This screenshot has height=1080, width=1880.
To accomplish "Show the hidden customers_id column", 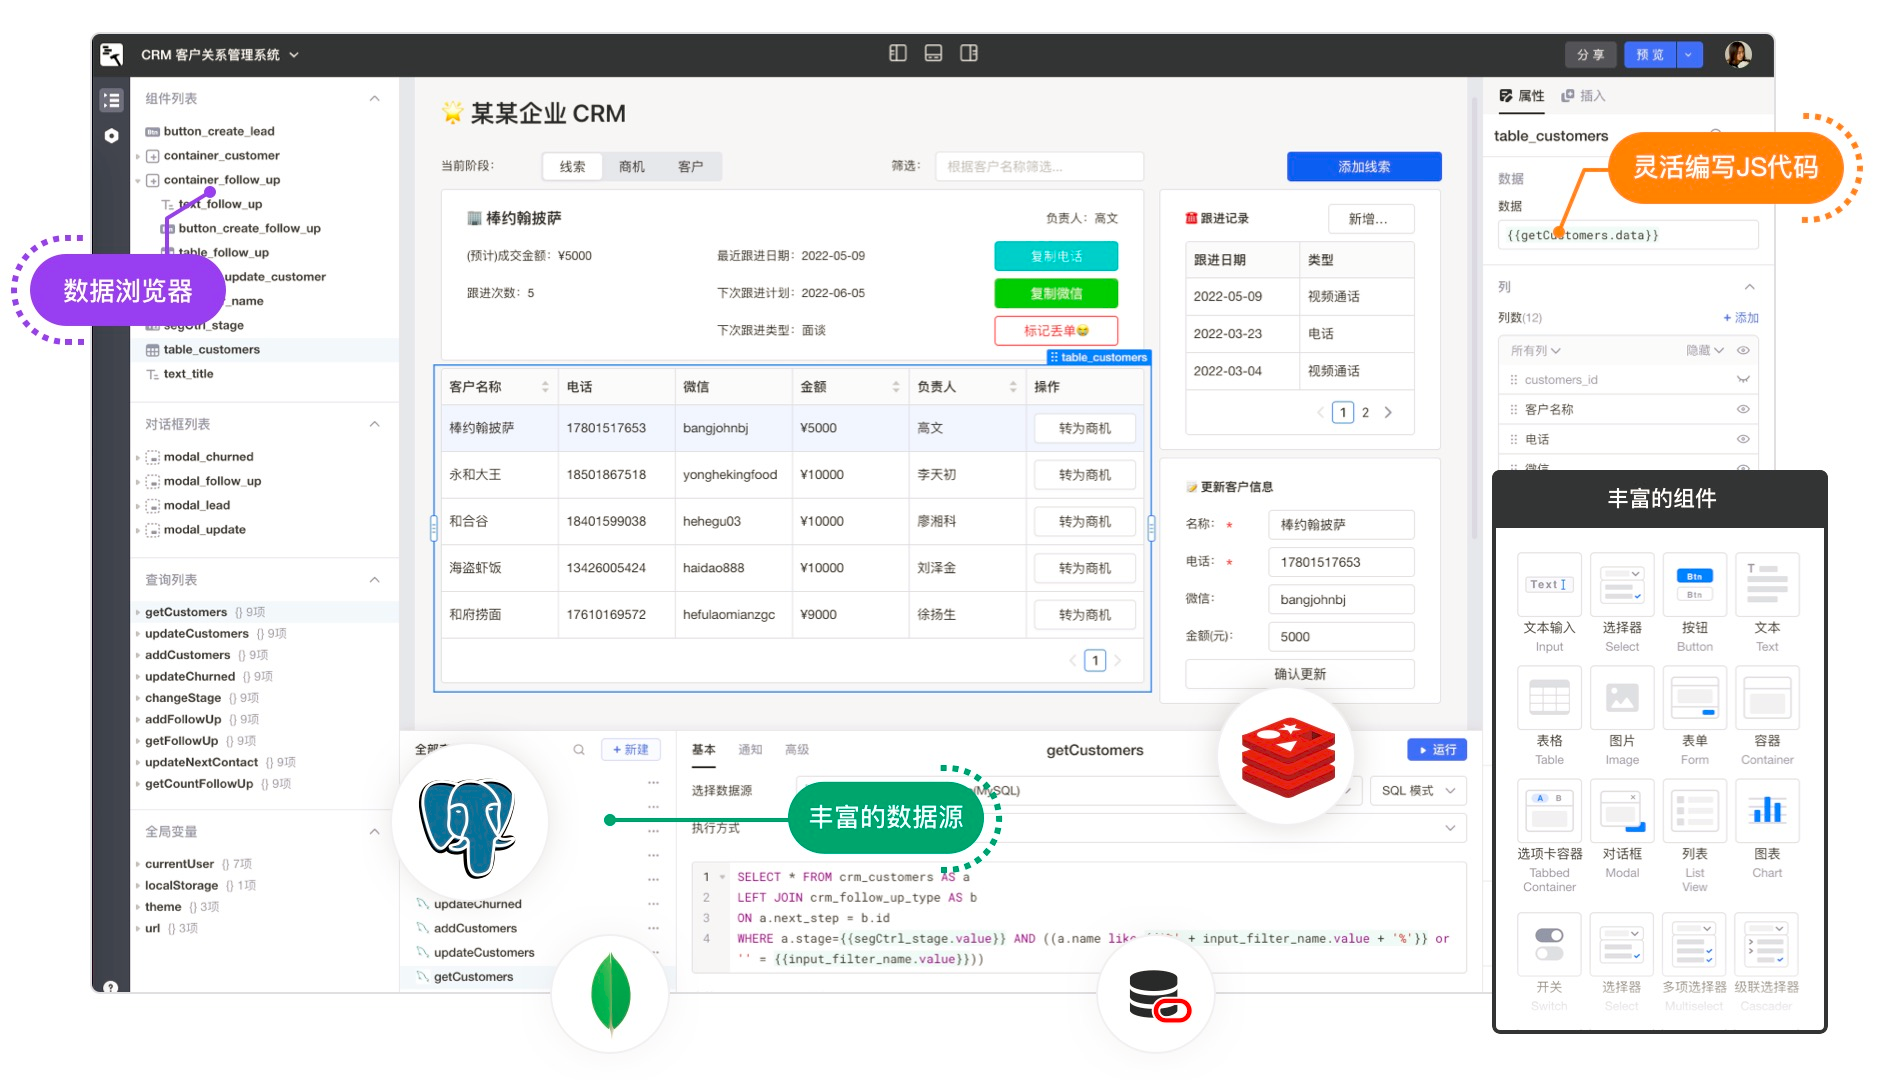I will 1743,380.
